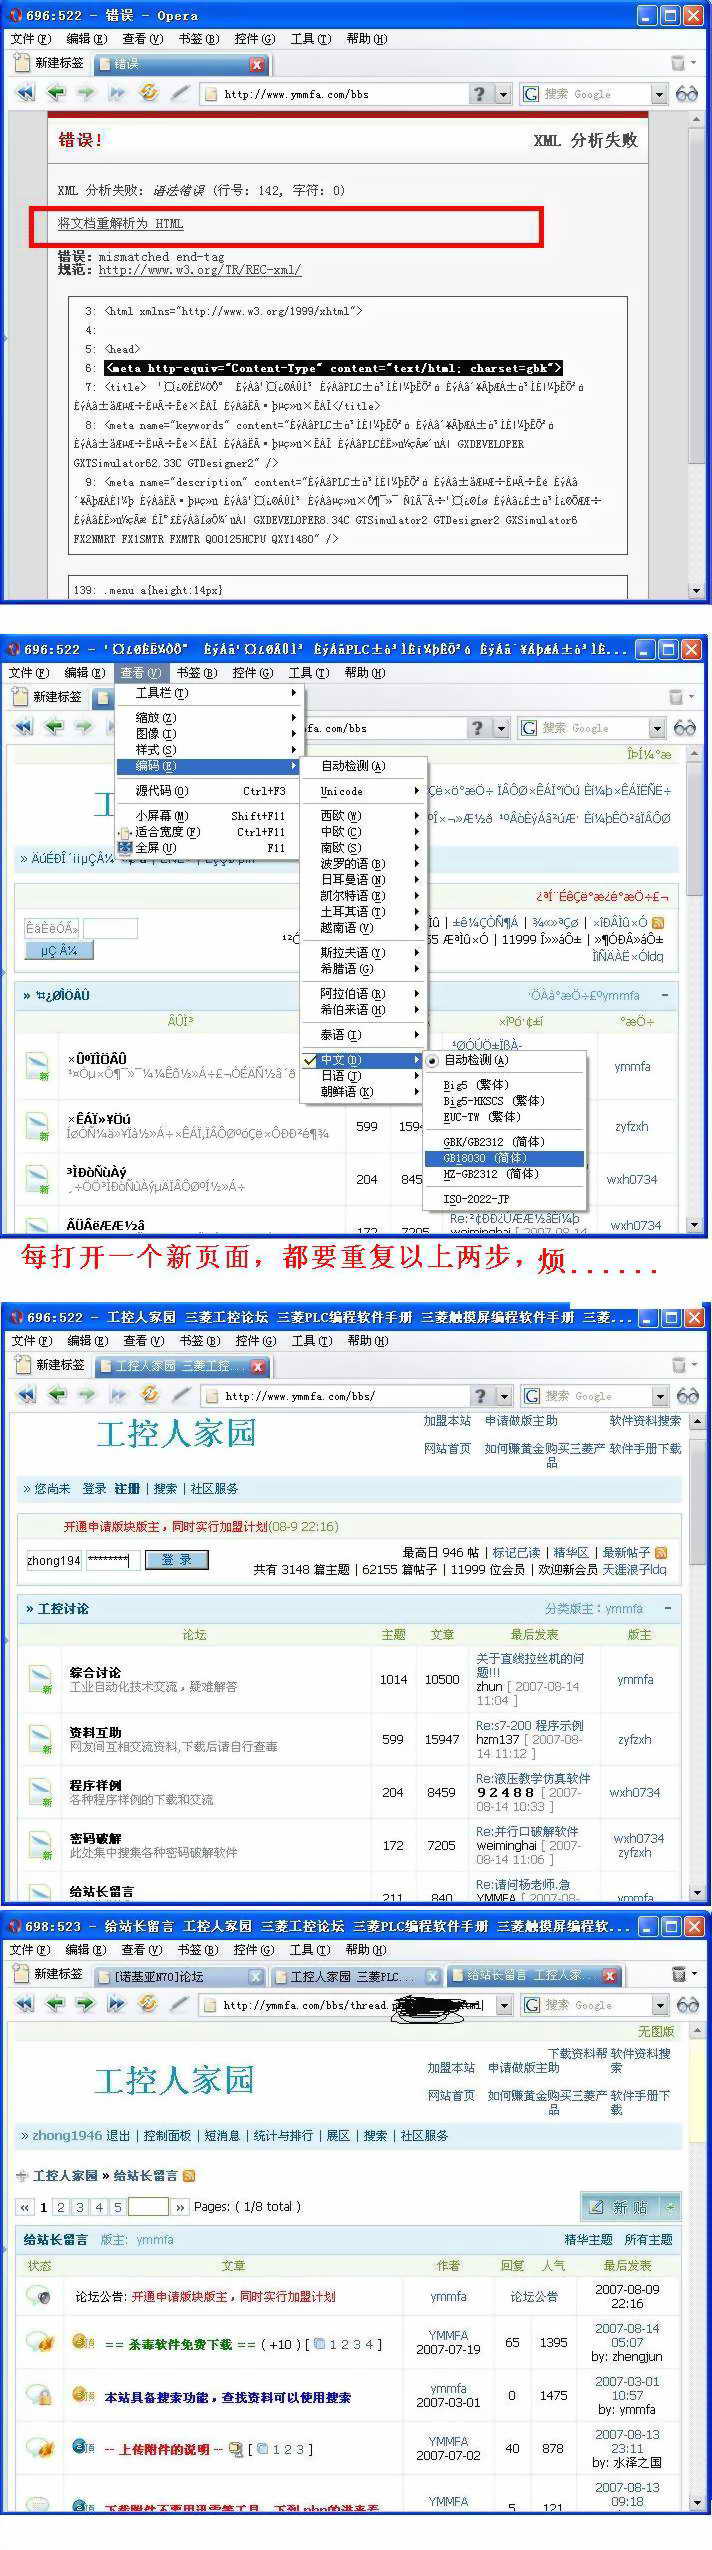
Task: Toggle the checked 中文 encoding menu entry
Action: pos(340,1060)
